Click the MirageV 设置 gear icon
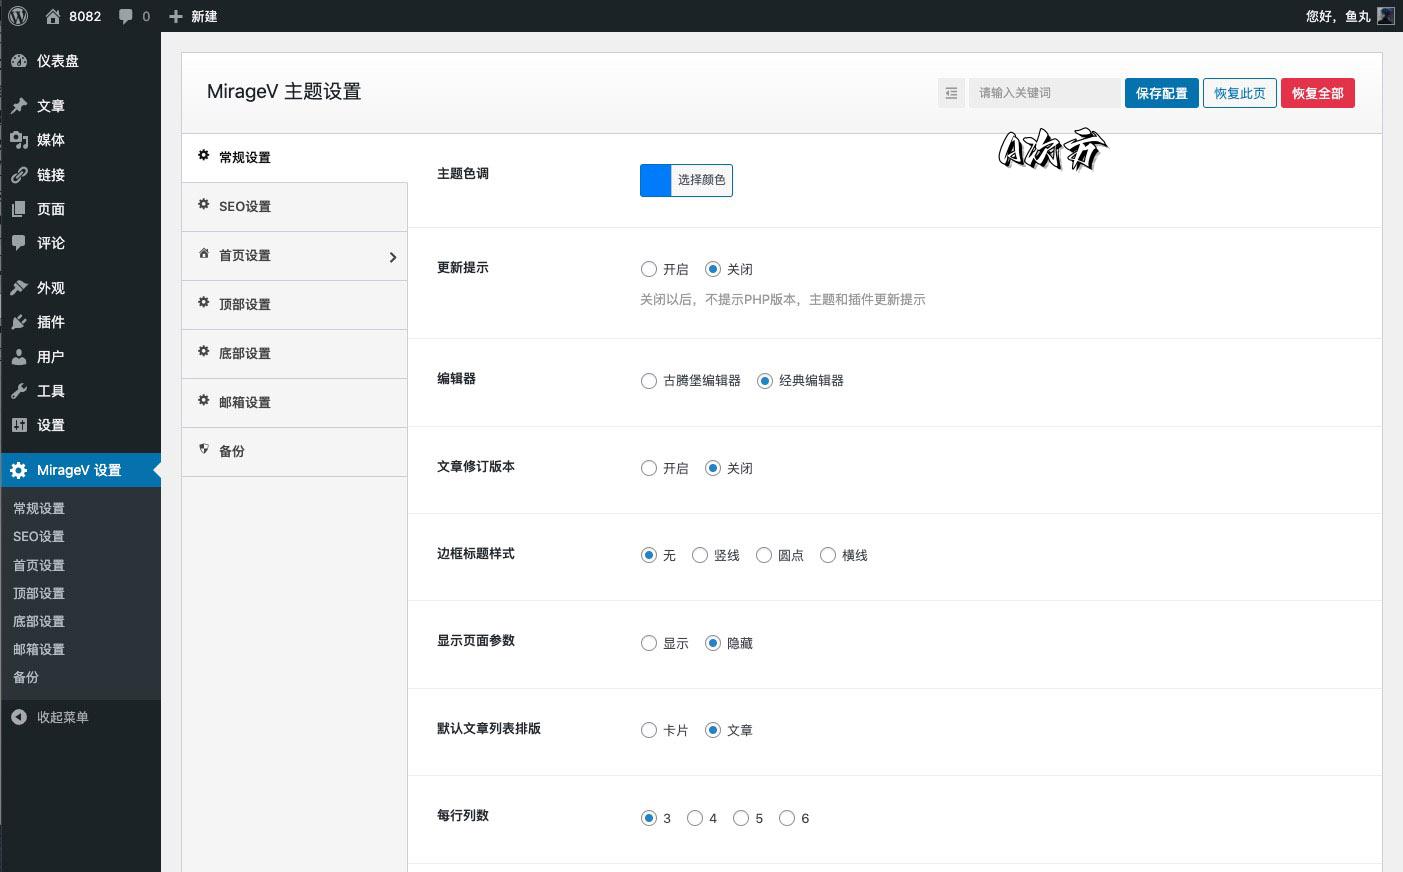This screenshot has width=1403, height=872. [x=19, y=470]
